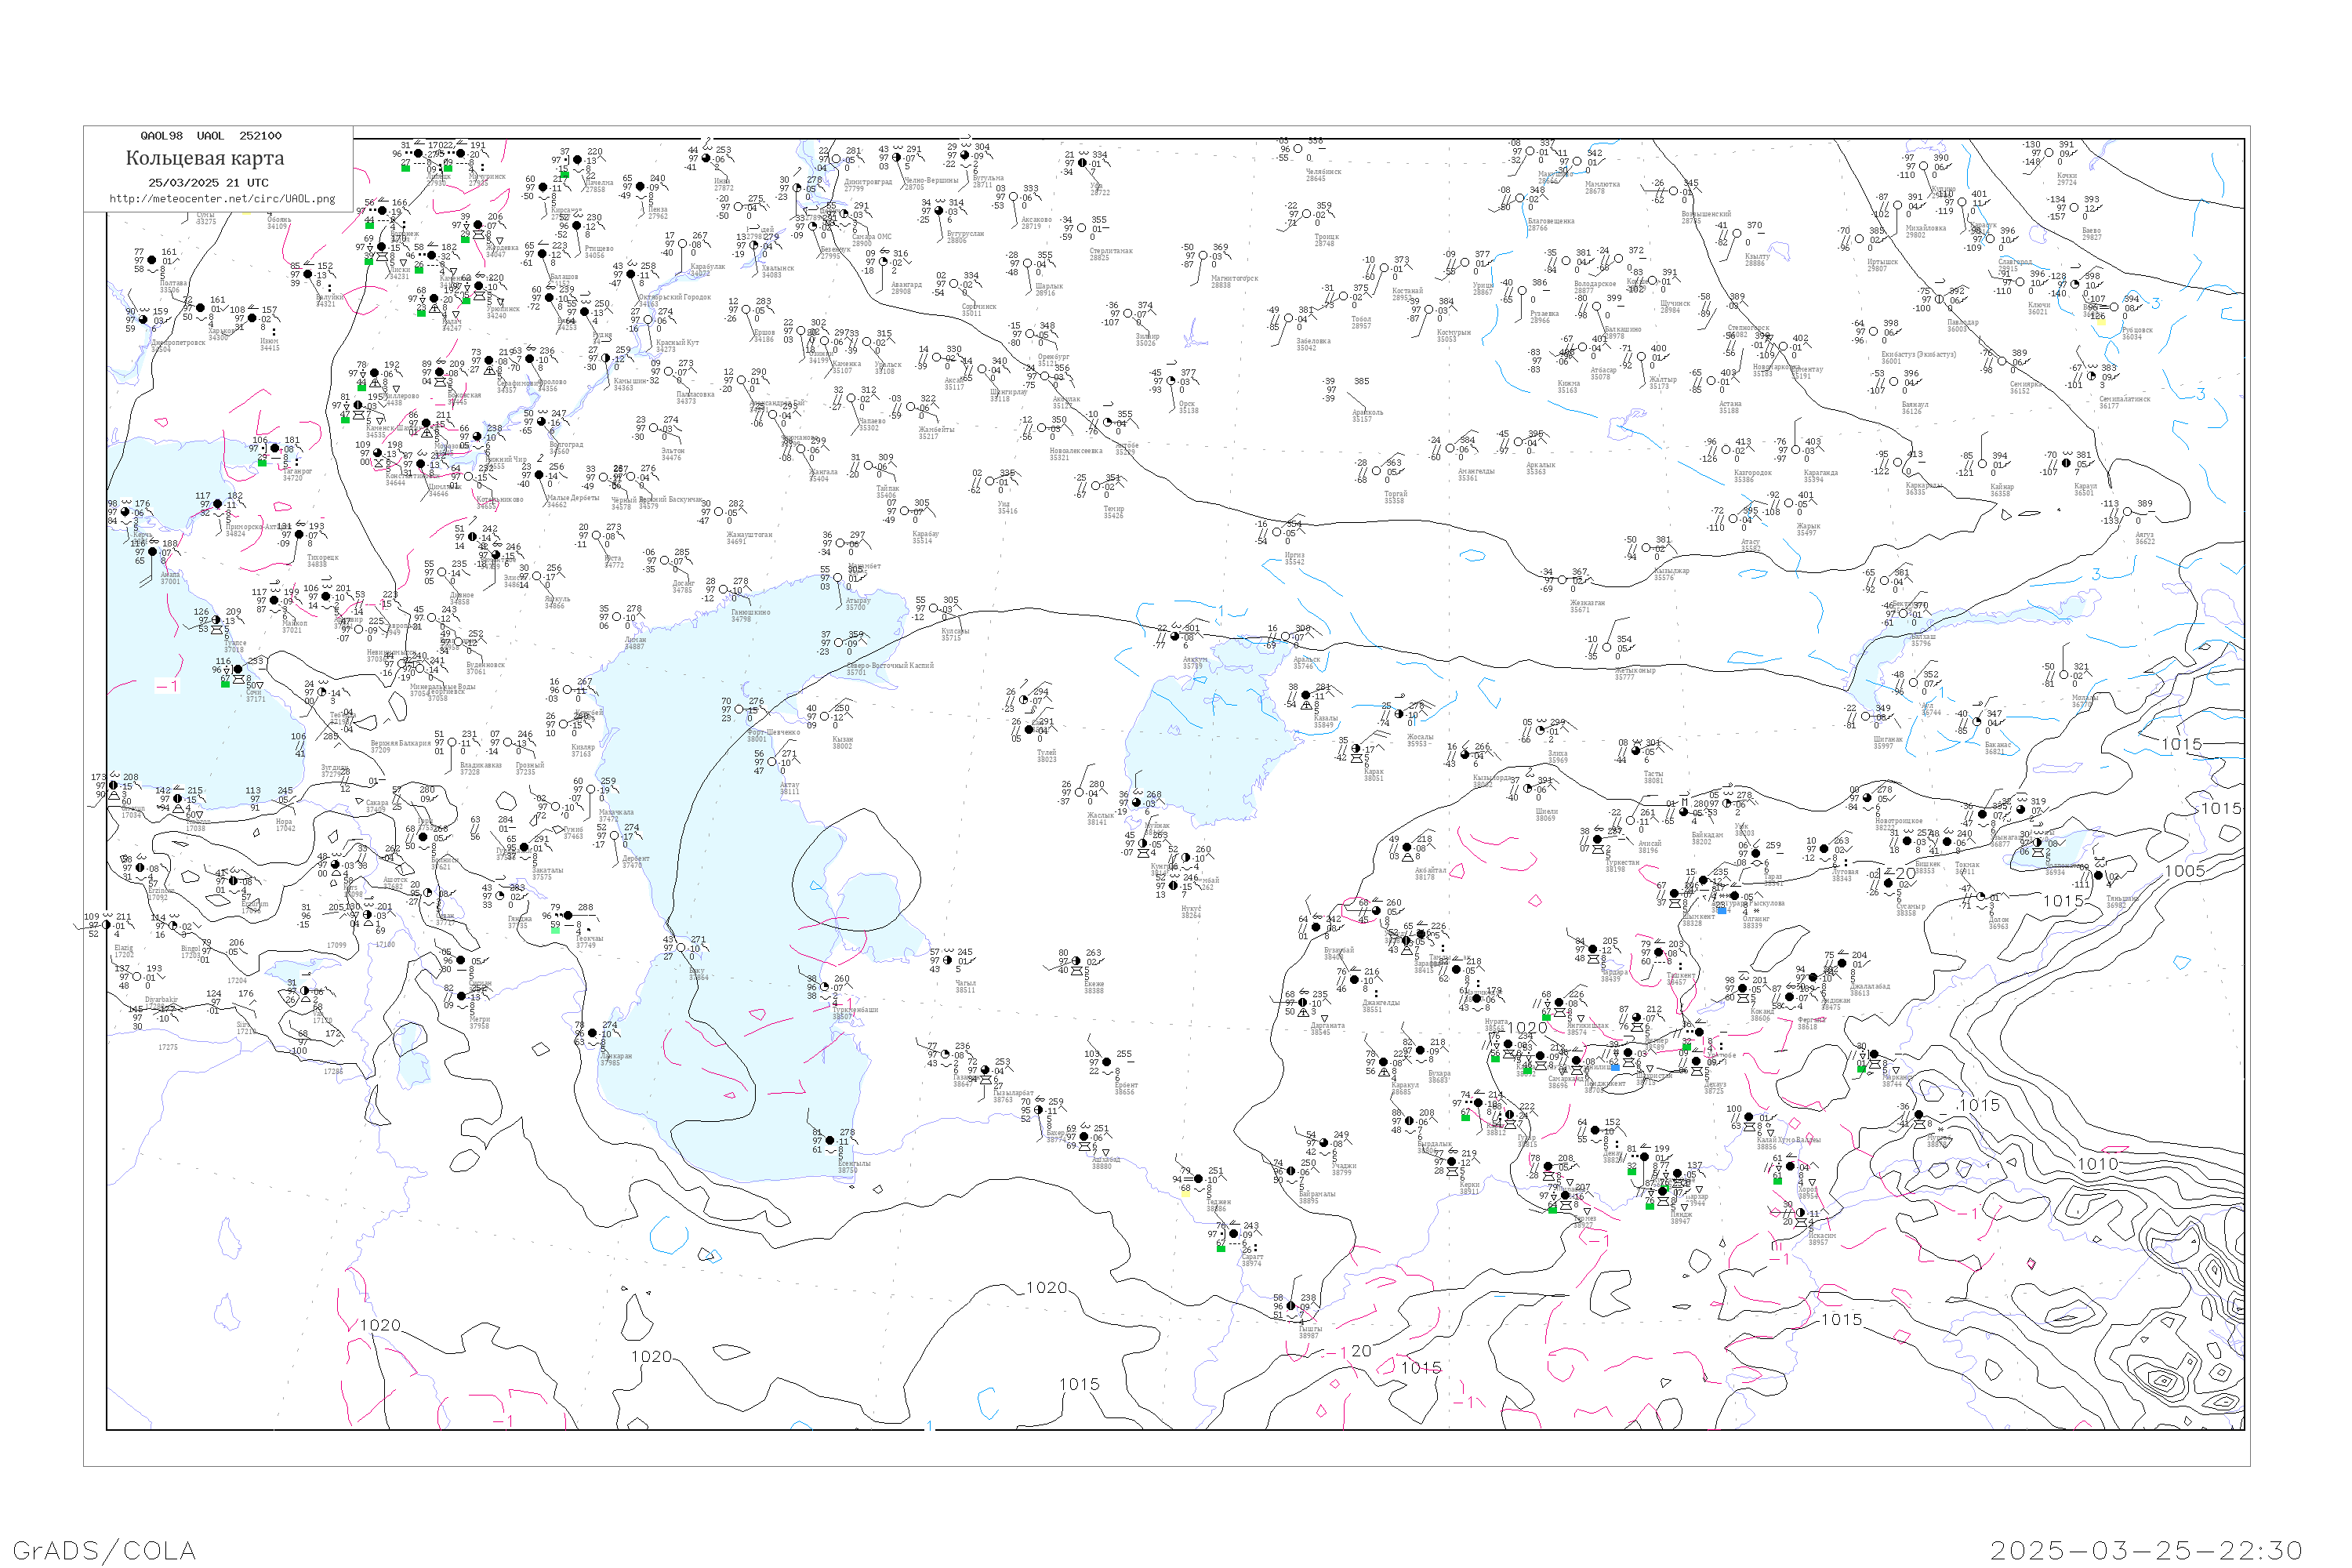
Task: Click the GrADS/COLA credit text
Action: click(104, 1550)
